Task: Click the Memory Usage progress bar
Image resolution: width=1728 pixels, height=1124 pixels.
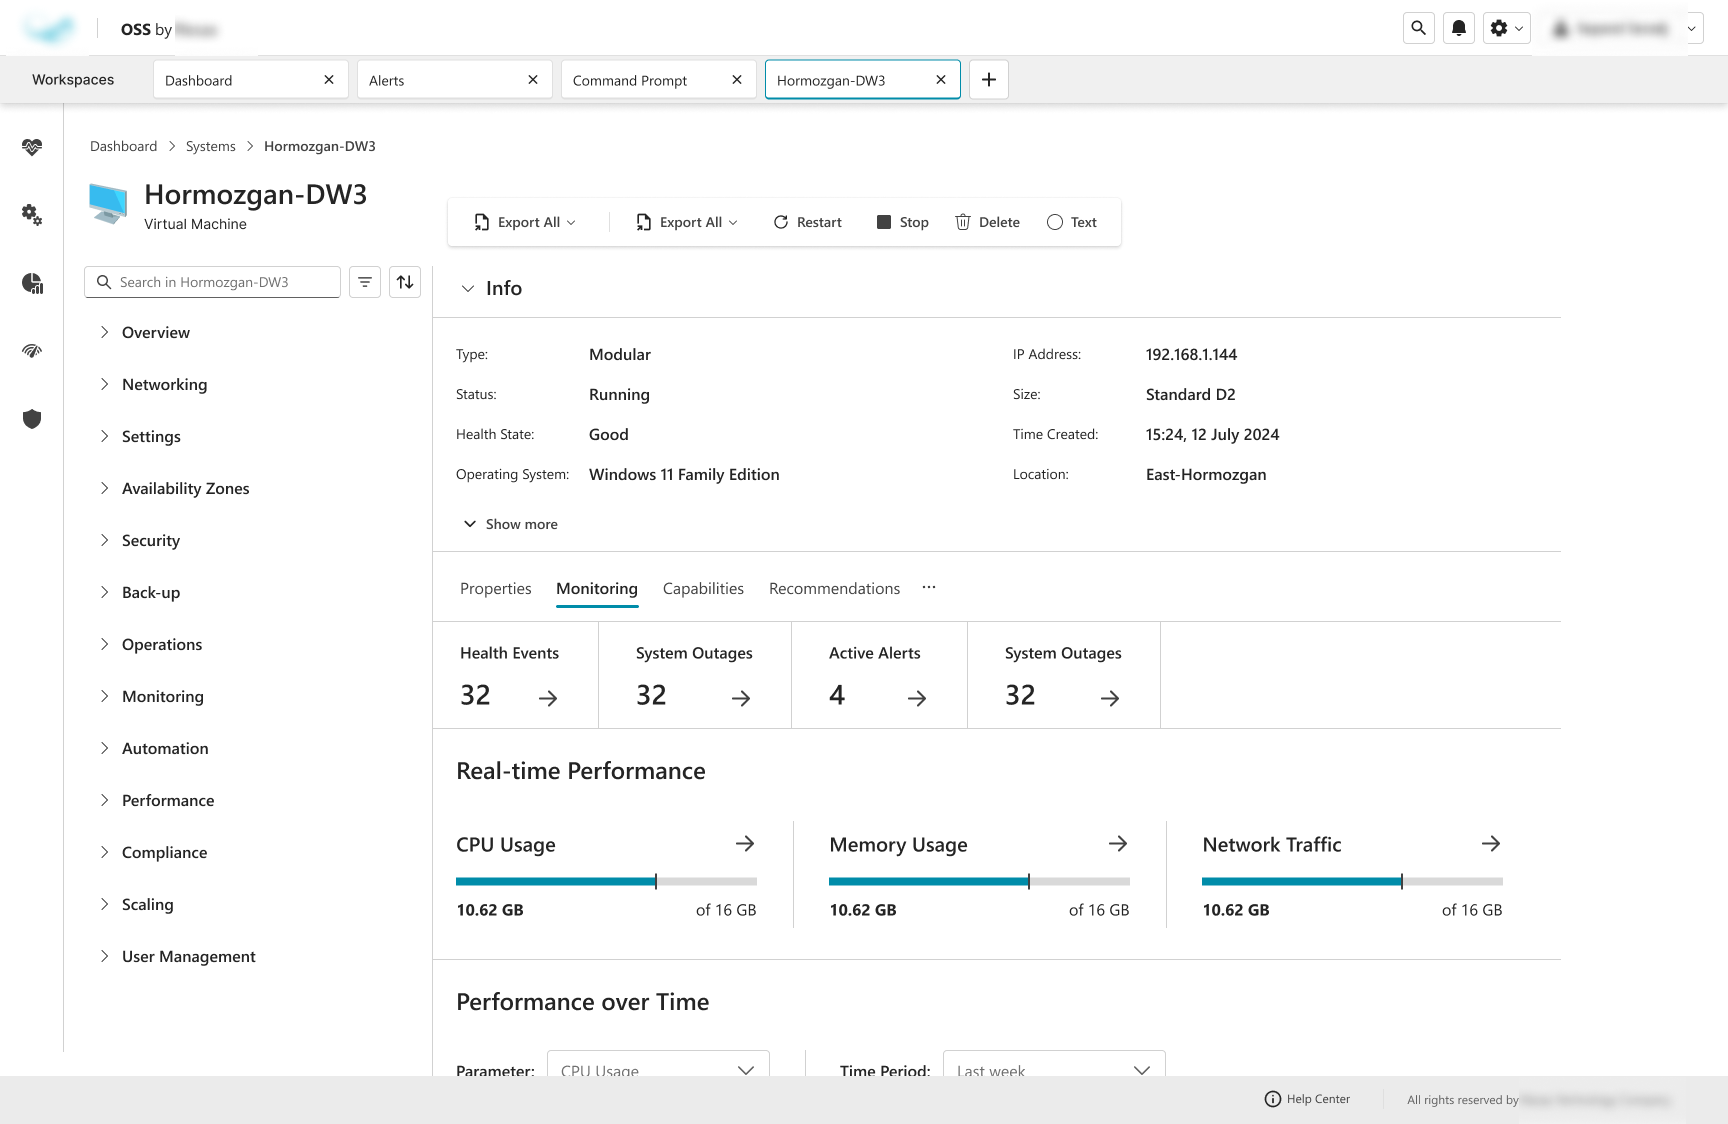Action: coord(979,881)
